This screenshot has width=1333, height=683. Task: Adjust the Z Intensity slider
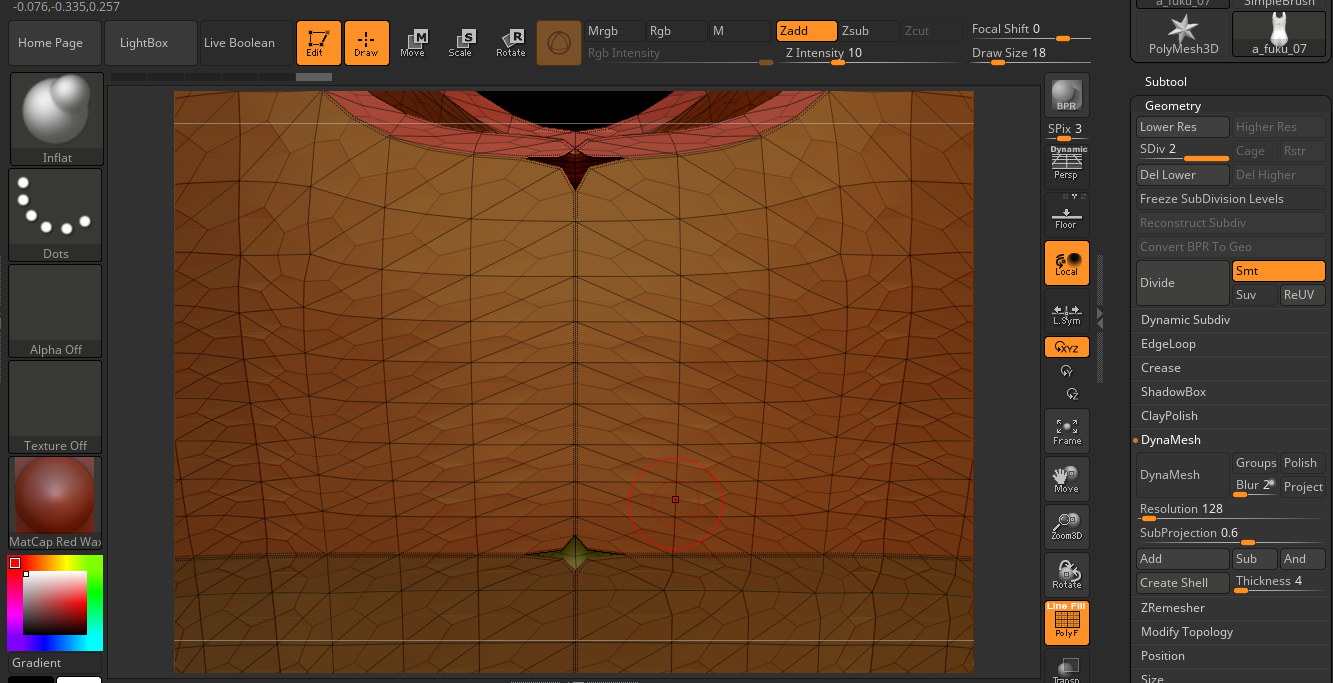[x=872, y=54]
